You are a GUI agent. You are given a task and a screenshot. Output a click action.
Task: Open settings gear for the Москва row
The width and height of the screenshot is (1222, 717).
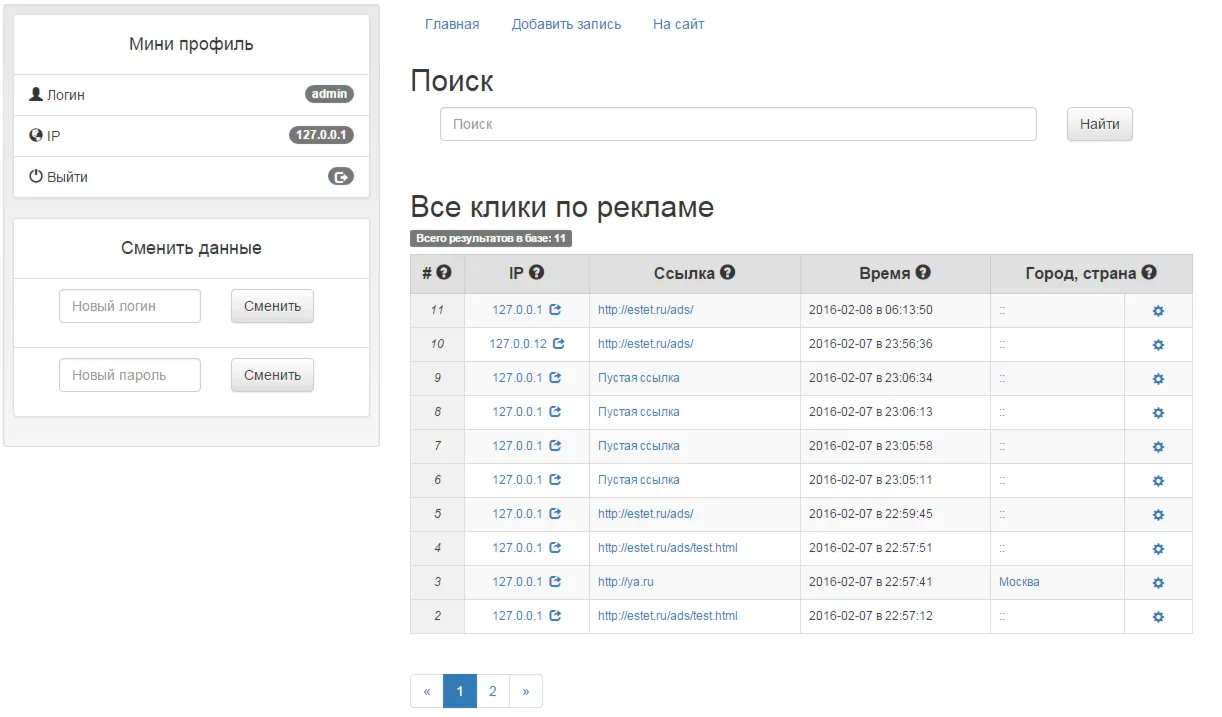(x=1158, y=583)
